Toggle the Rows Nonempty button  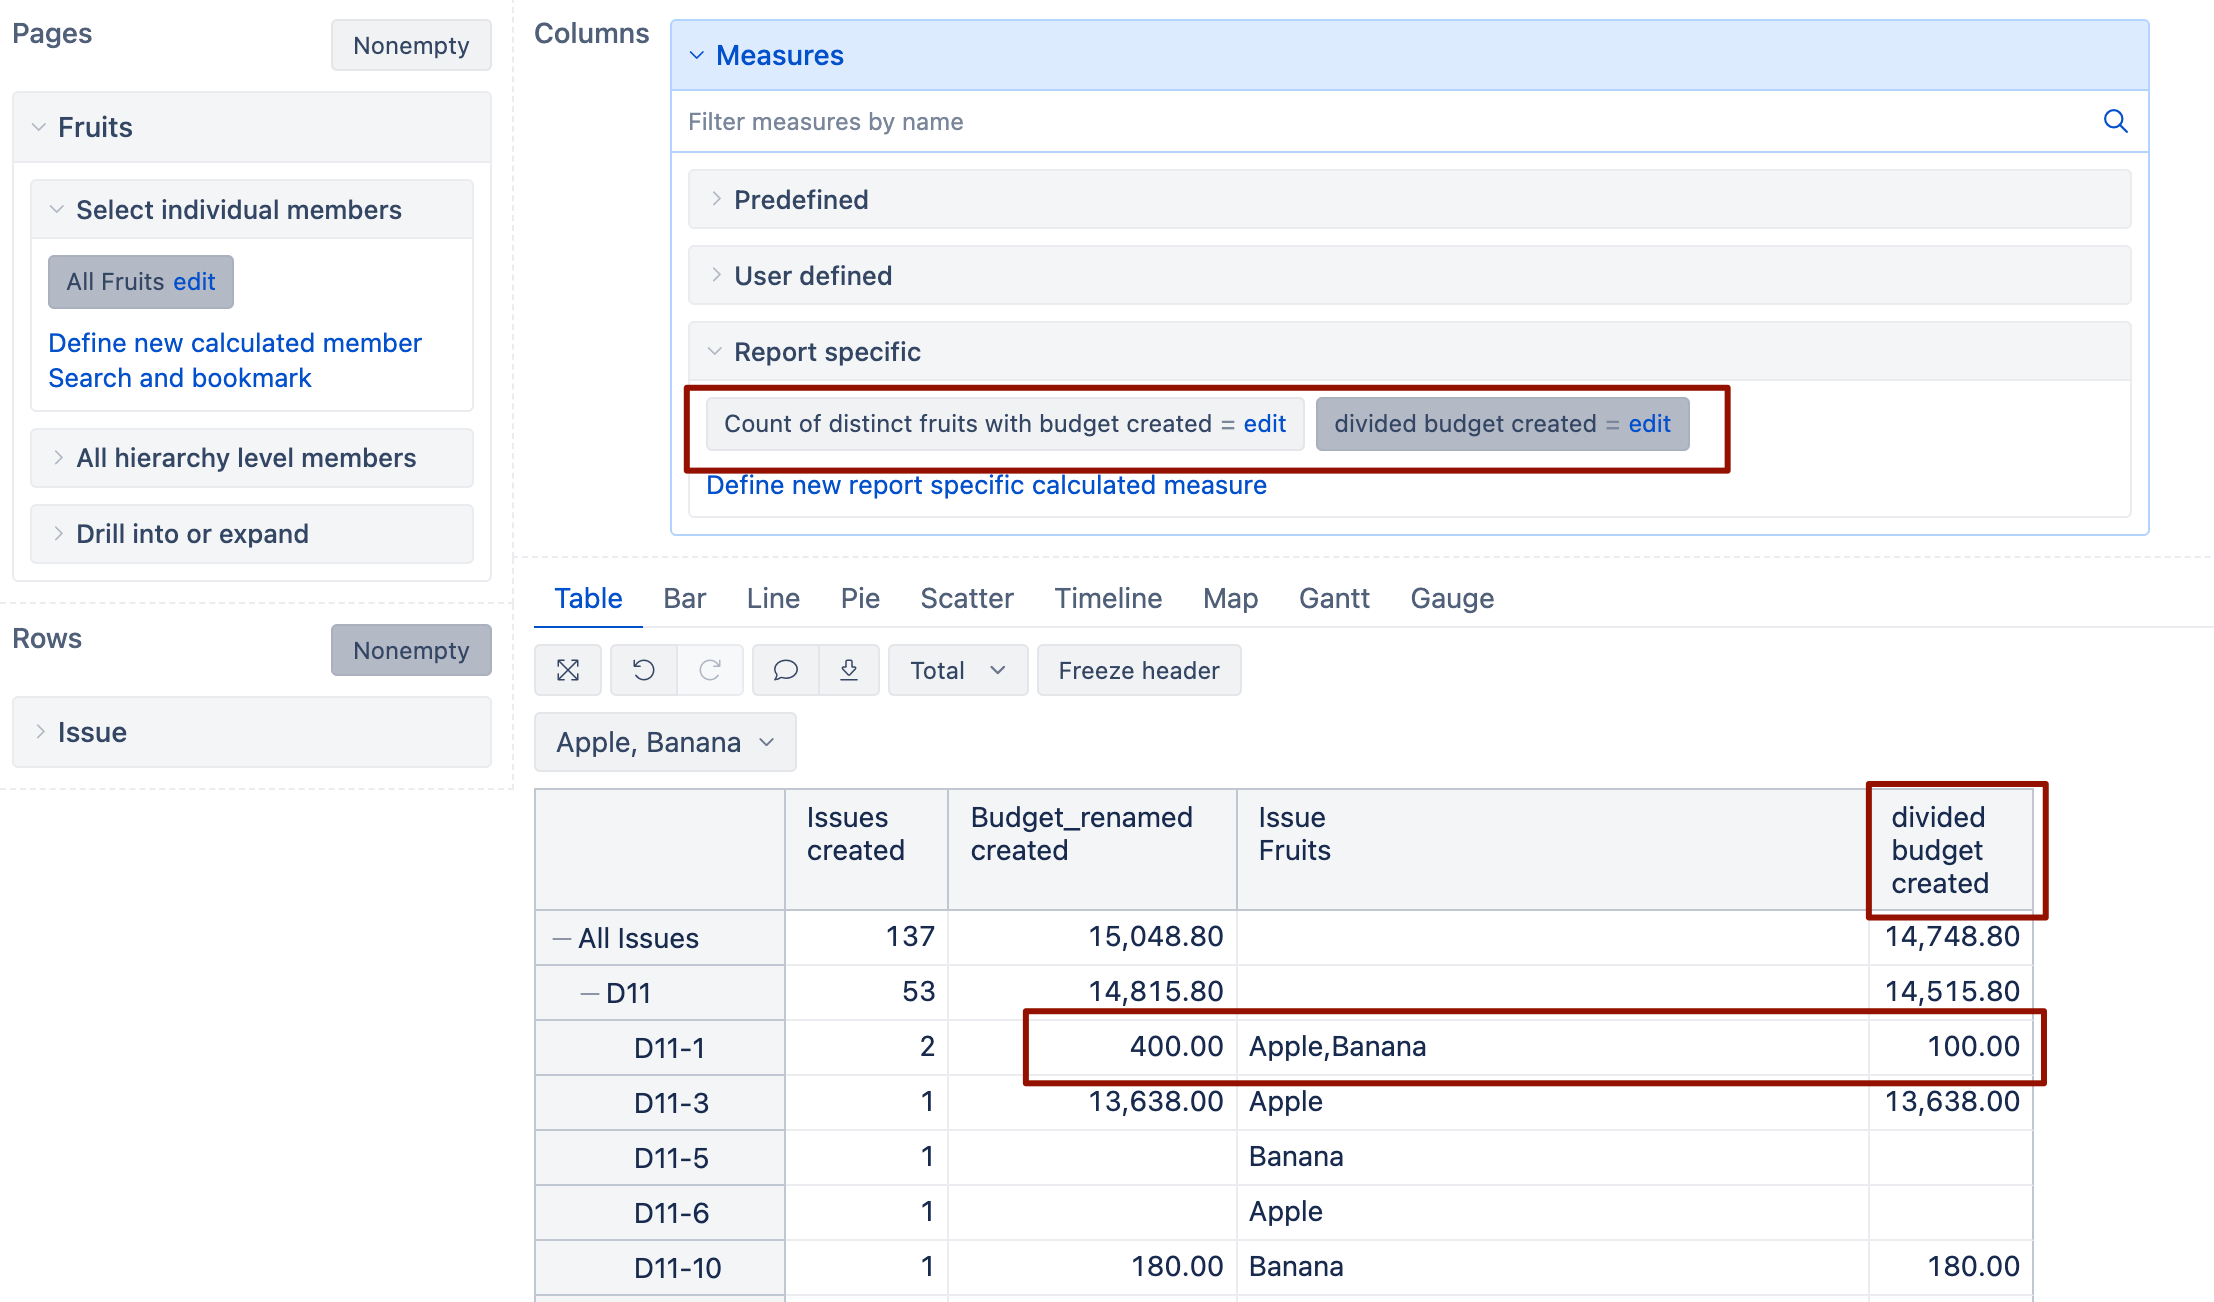pyautogui.click(x=411, y=650)
